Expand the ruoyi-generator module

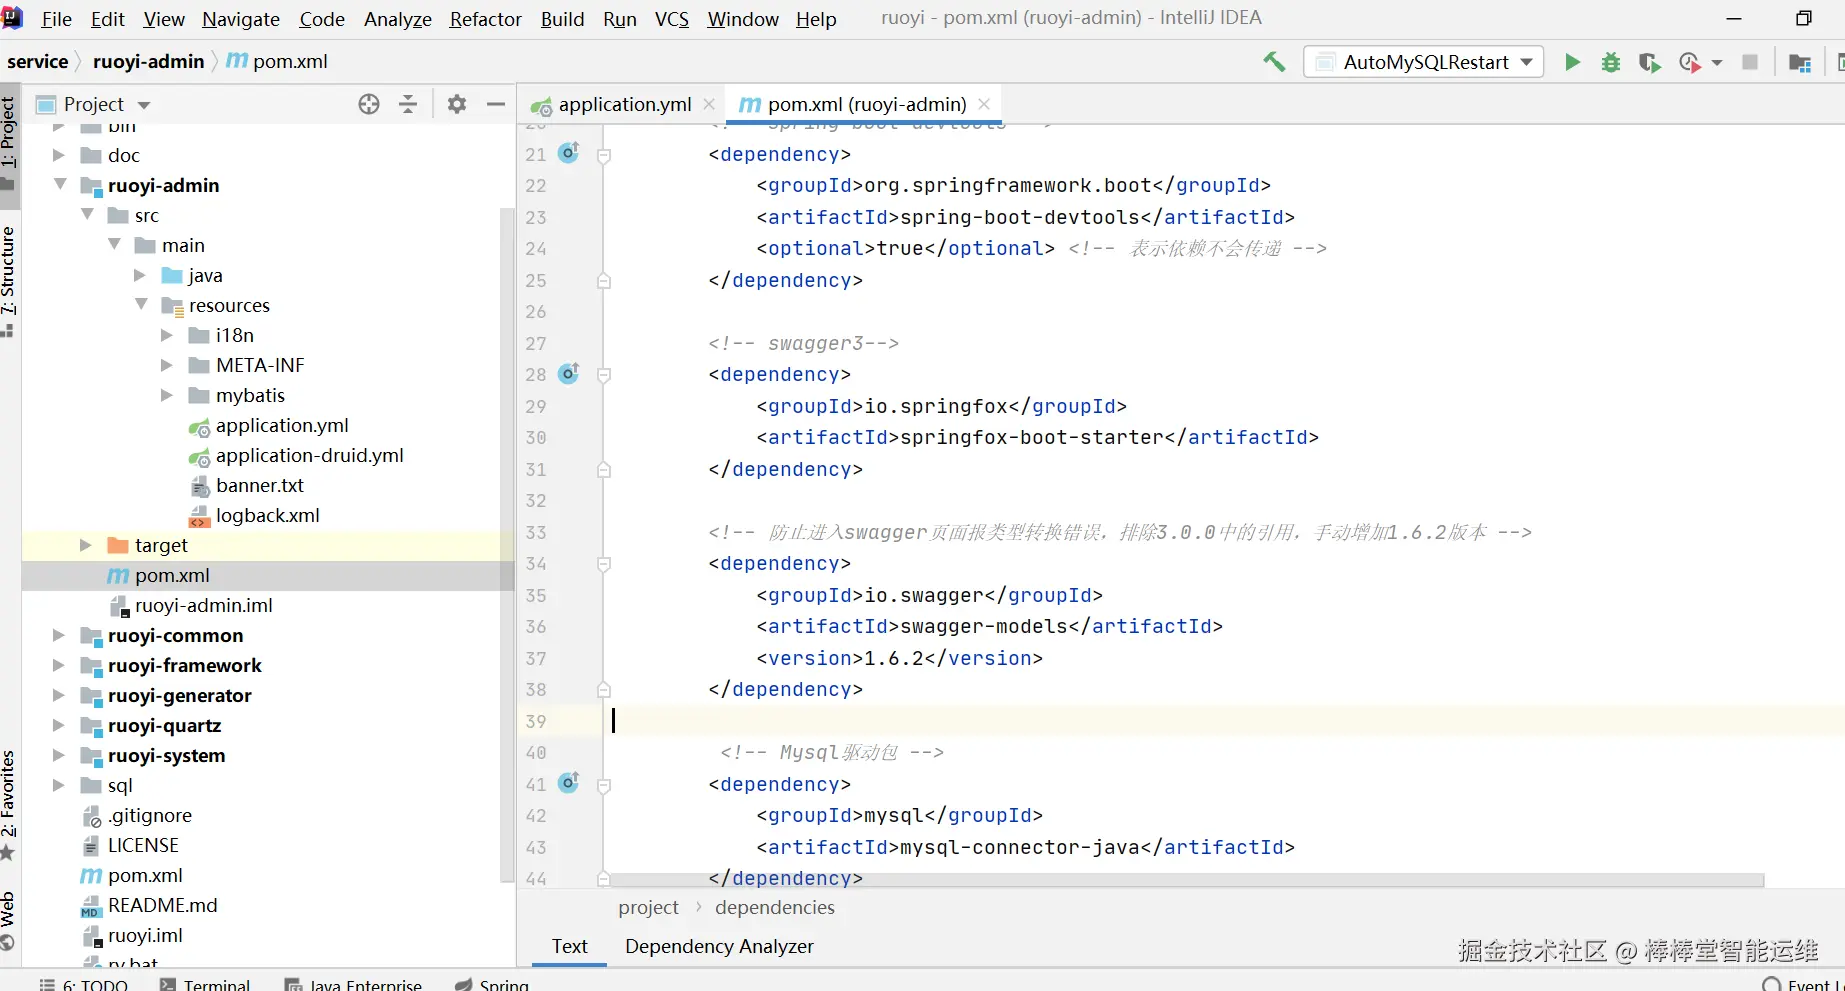[59, 695]
